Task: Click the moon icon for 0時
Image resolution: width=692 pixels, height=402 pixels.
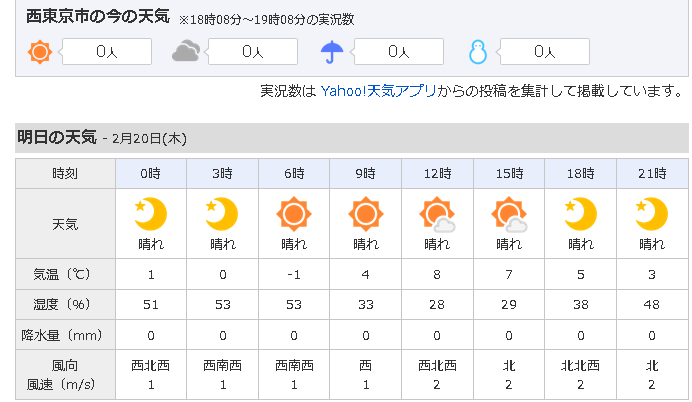Action: [150, 214]
